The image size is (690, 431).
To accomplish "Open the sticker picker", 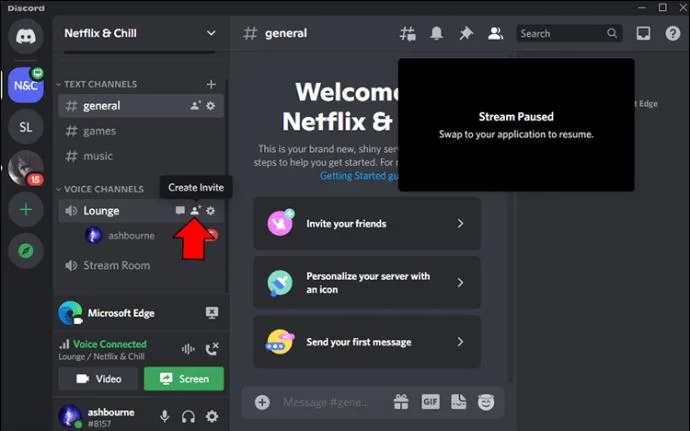I will [459, 402].
